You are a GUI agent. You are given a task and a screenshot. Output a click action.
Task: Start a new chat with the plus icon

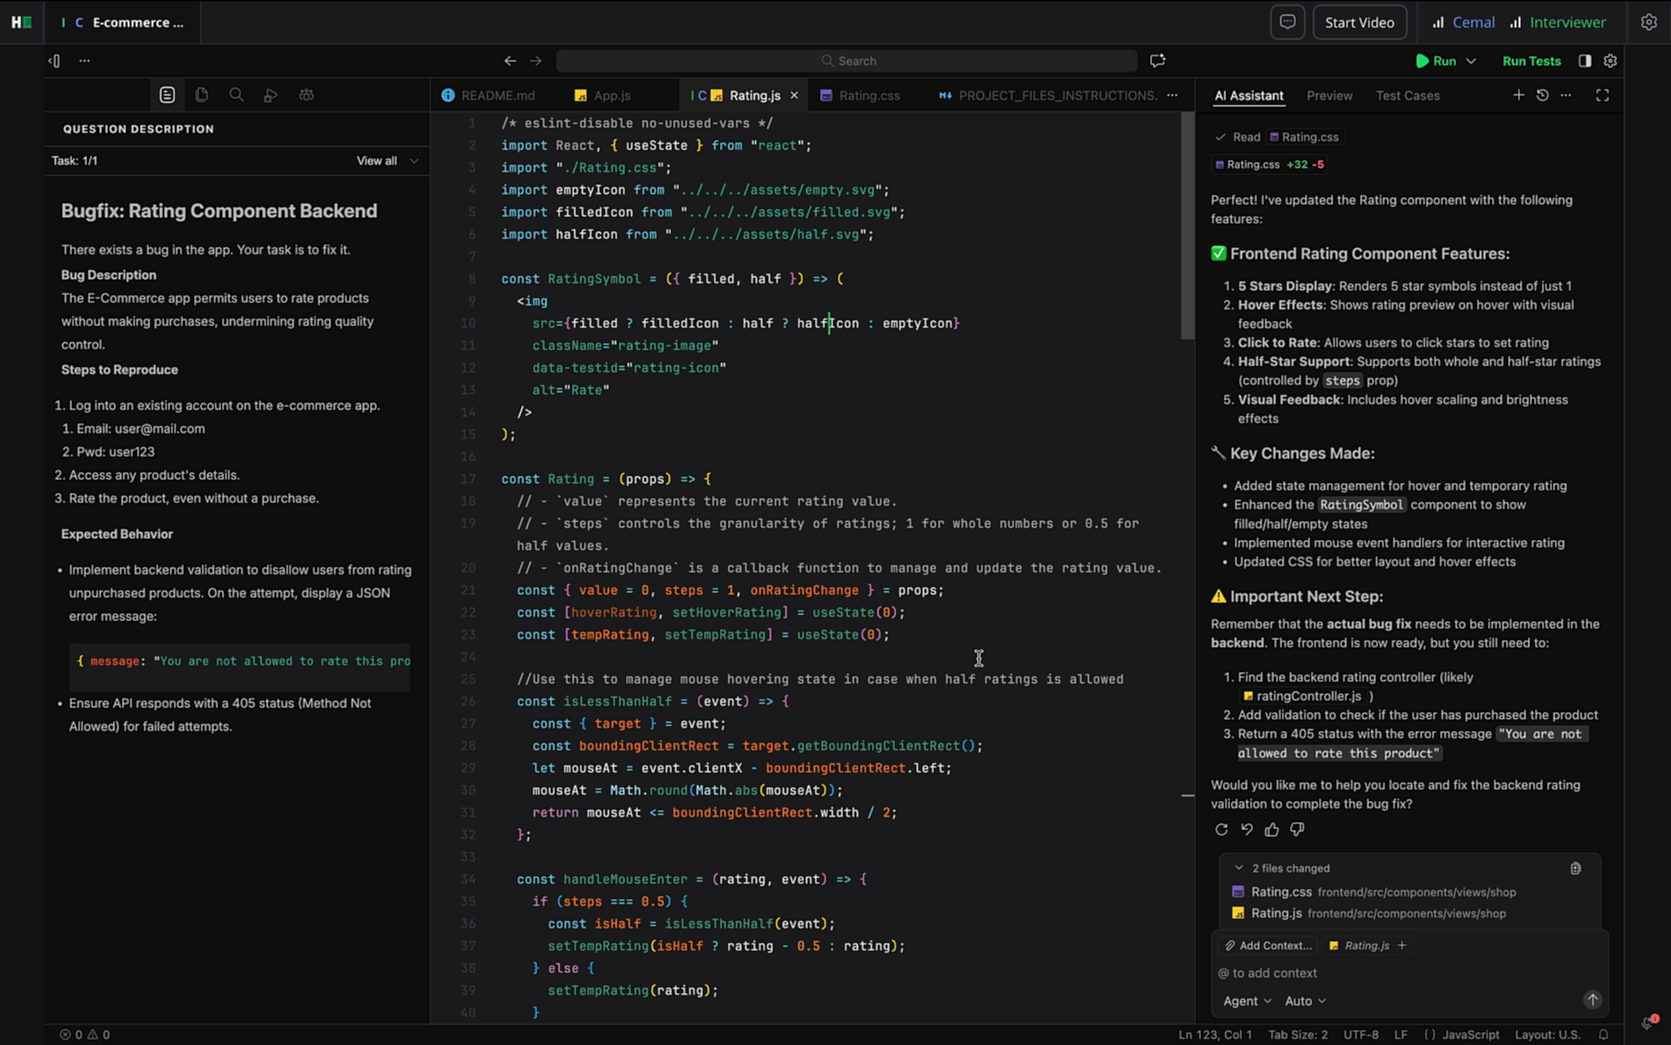pos(1519,95)
